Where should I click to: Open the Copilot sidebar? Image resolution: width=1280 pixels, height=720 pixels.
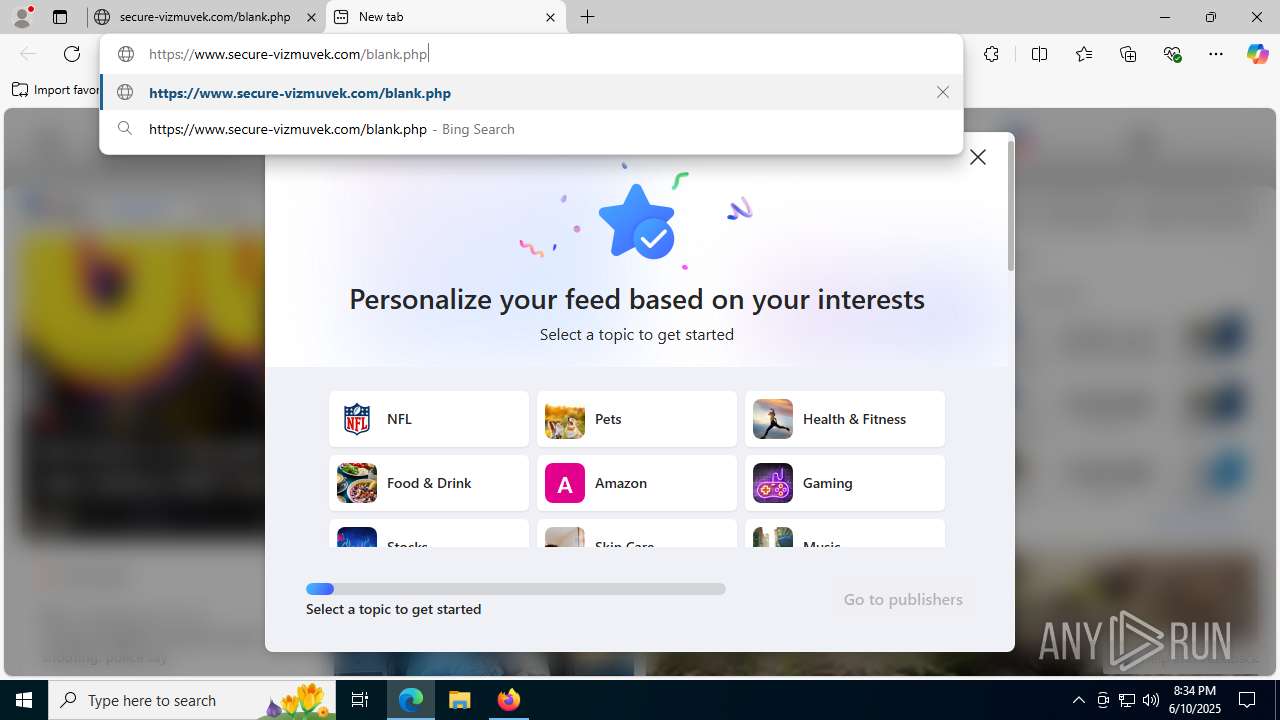1257,54
